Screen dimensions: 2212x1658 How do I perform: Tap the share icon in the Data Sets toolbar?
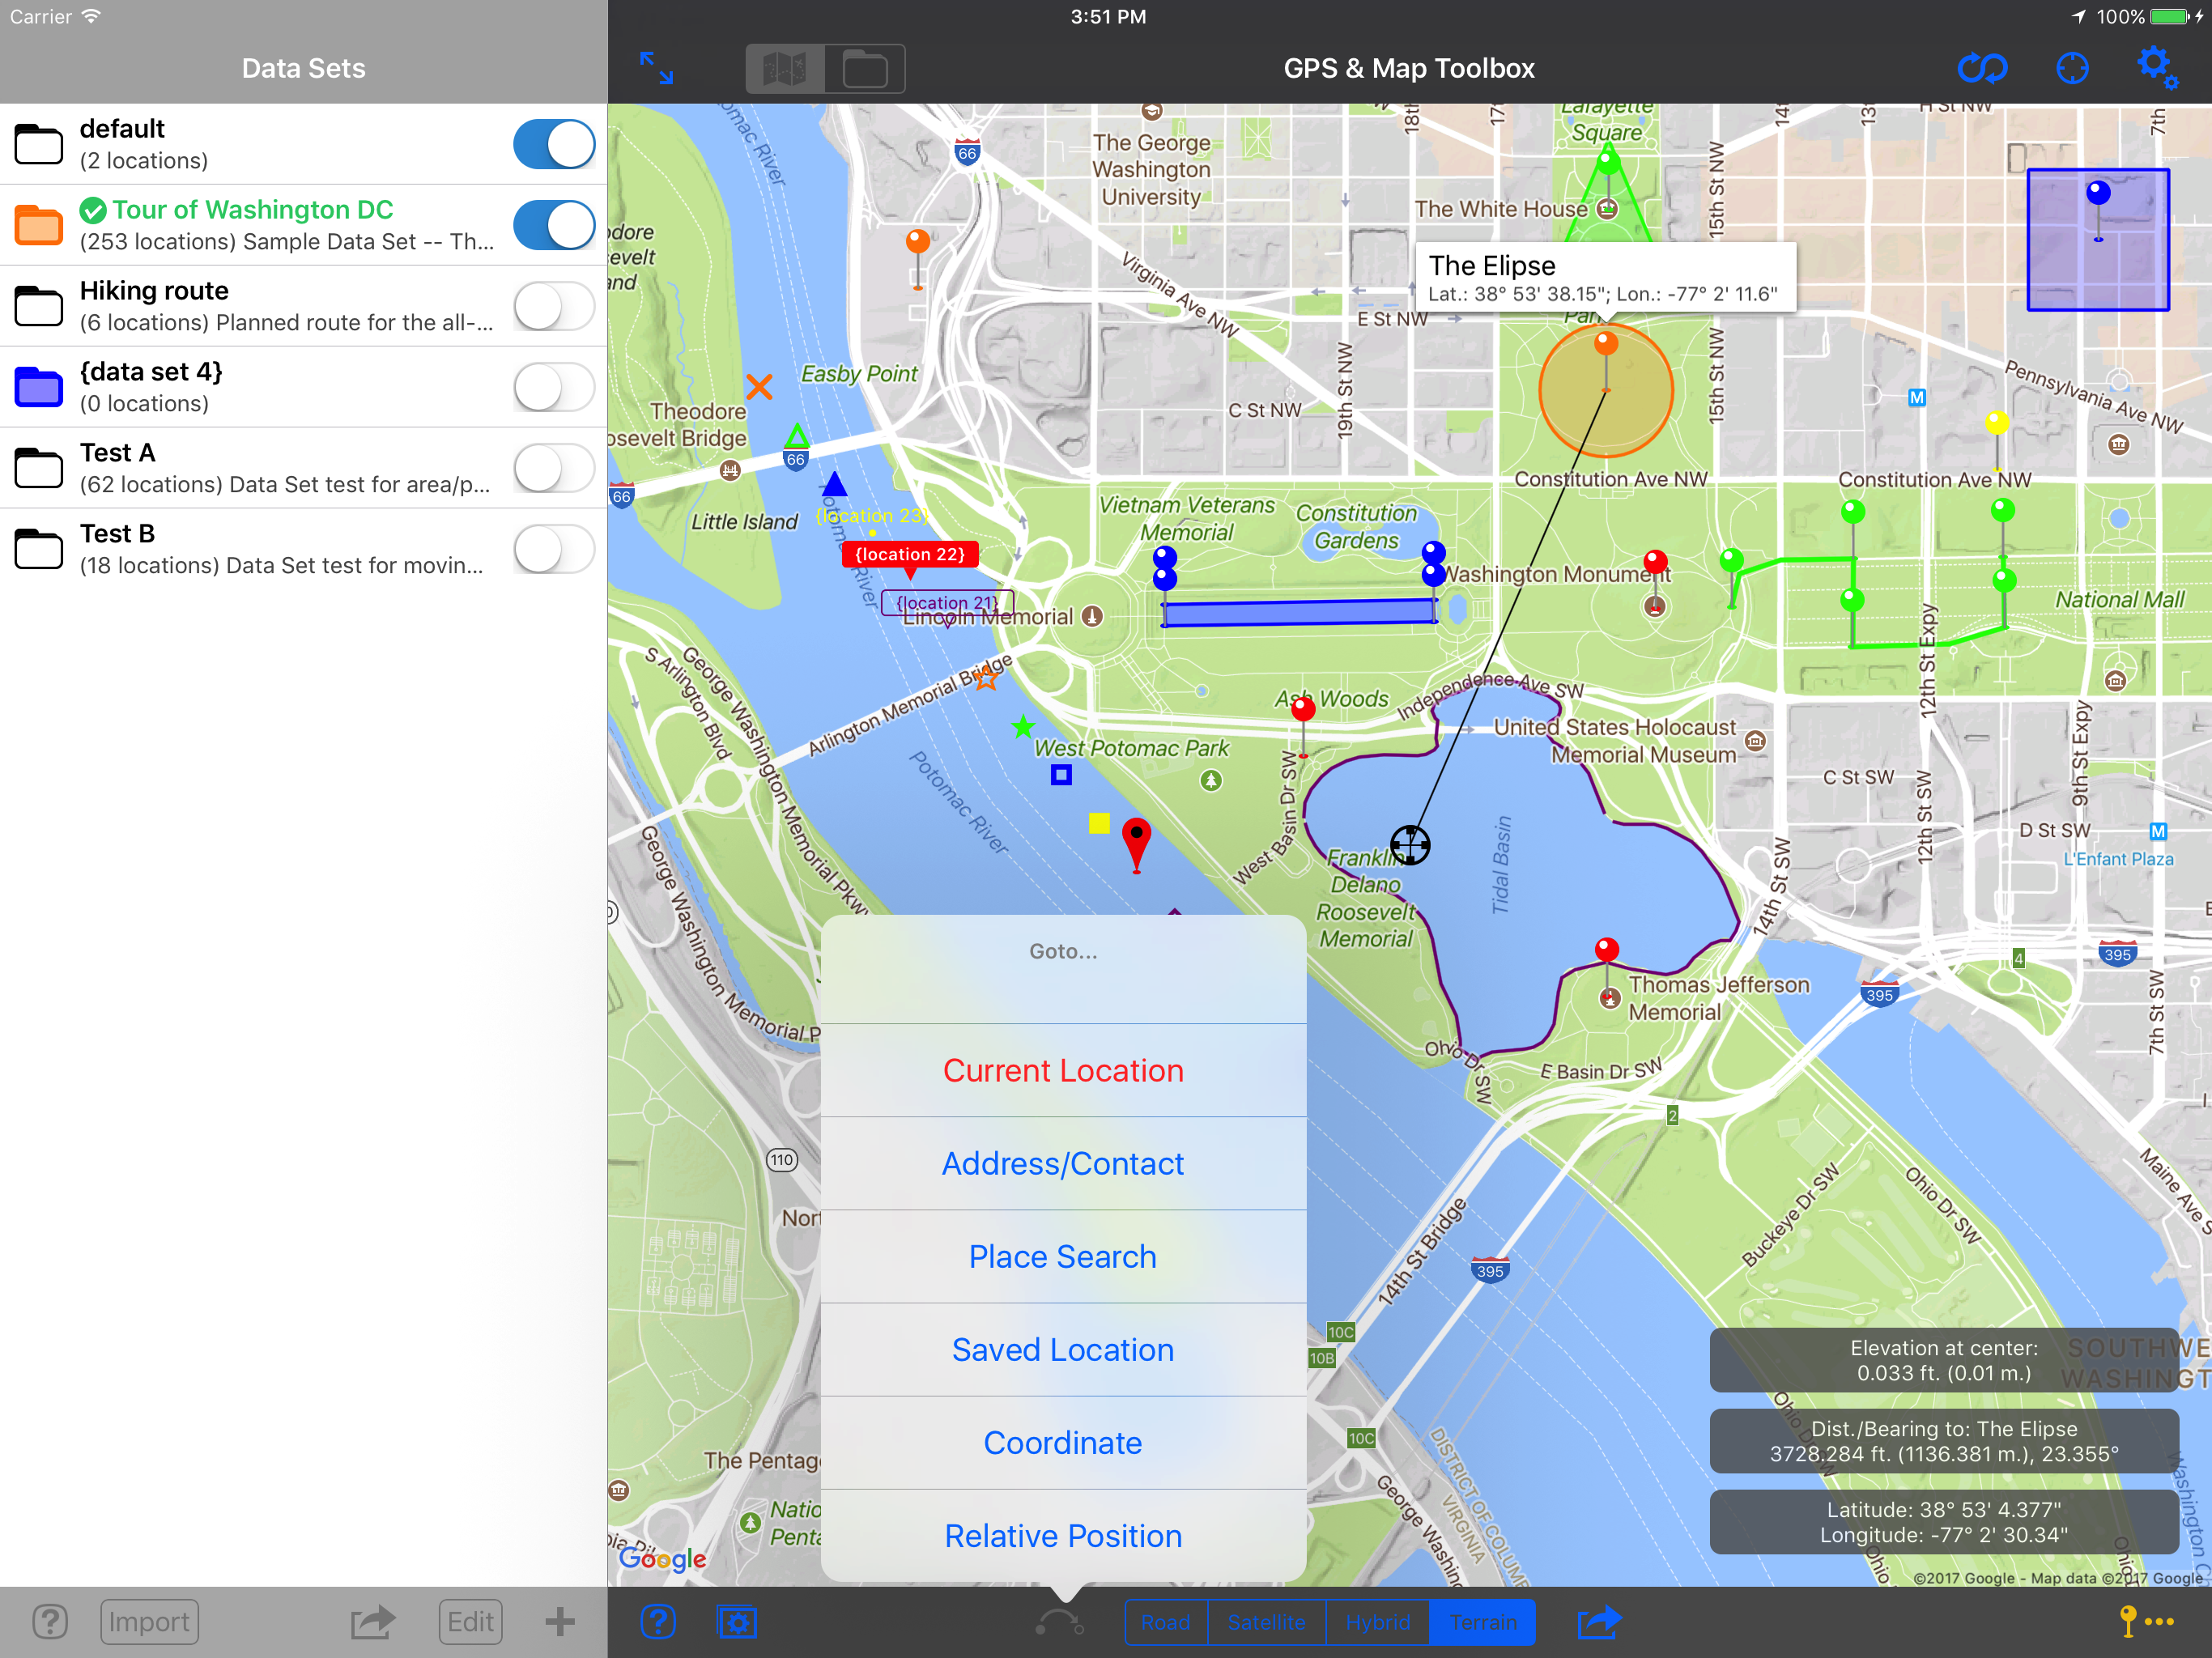click(x=373, y=1621)
